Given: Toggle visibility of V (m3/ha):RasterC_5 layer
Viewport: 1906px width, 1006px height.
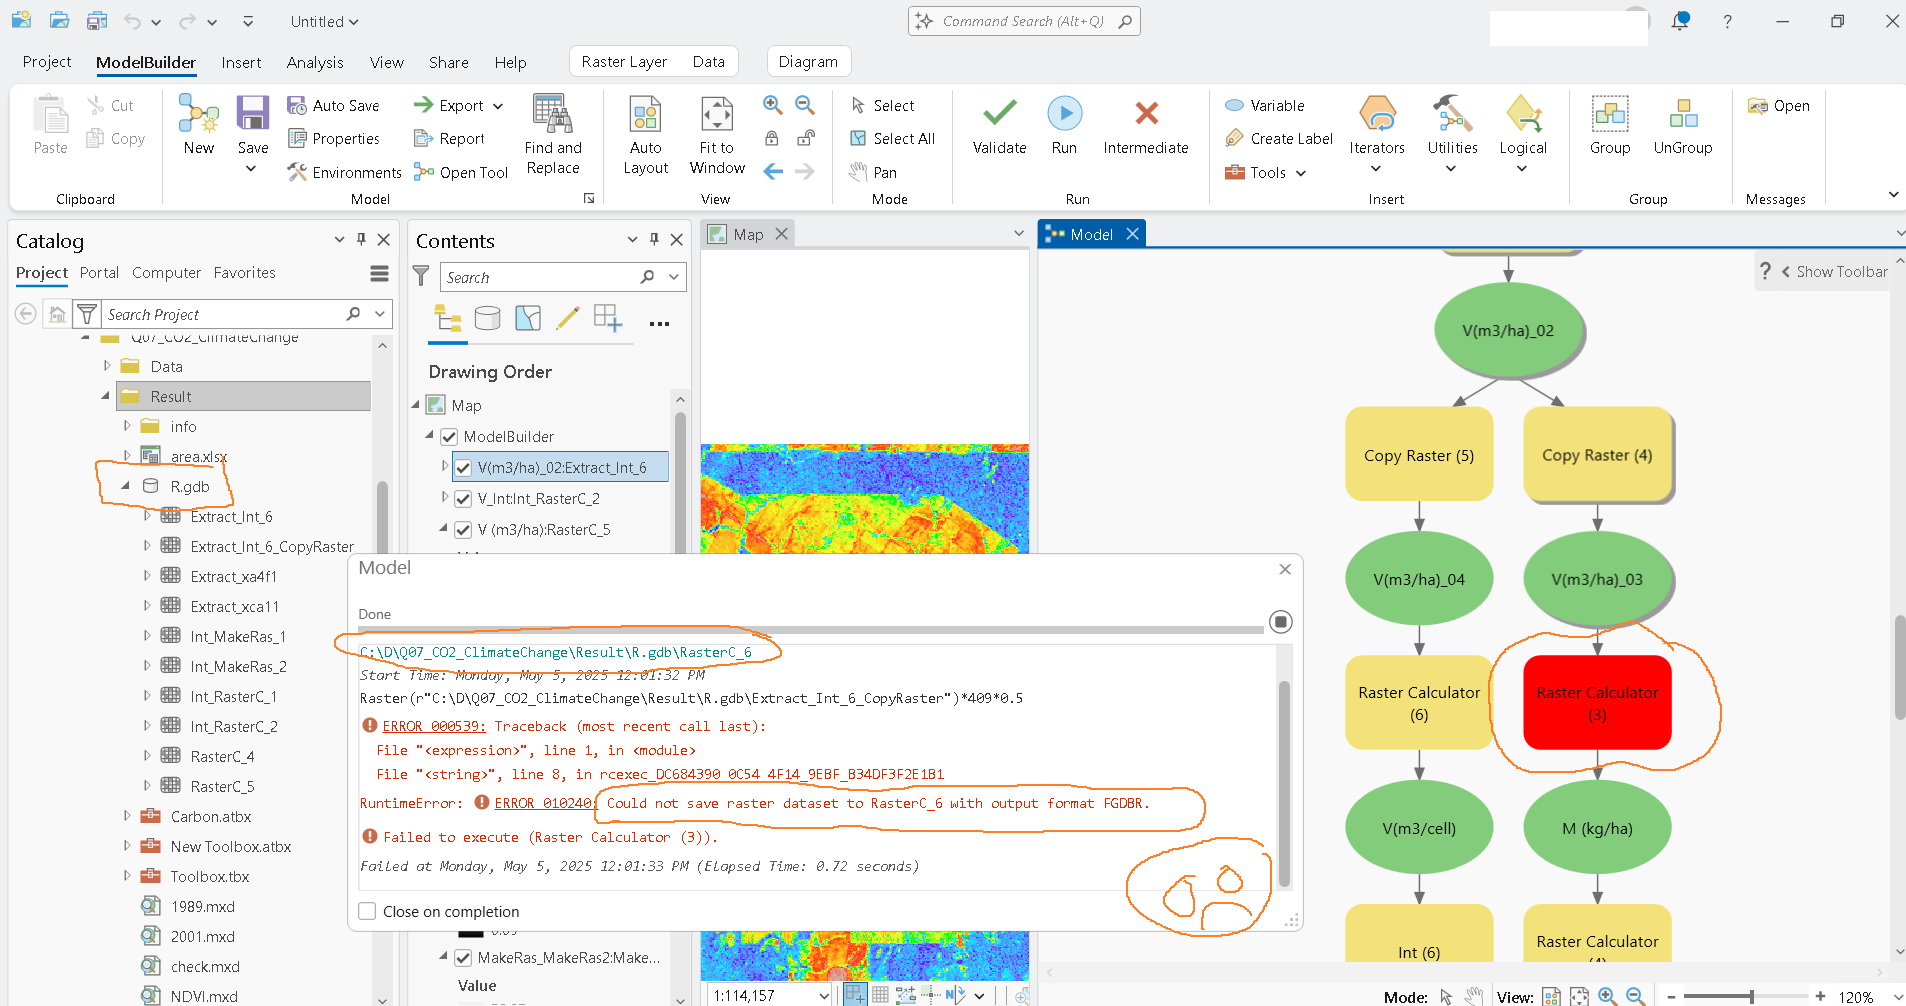Looking at the screenshot, I should point(463,529).
